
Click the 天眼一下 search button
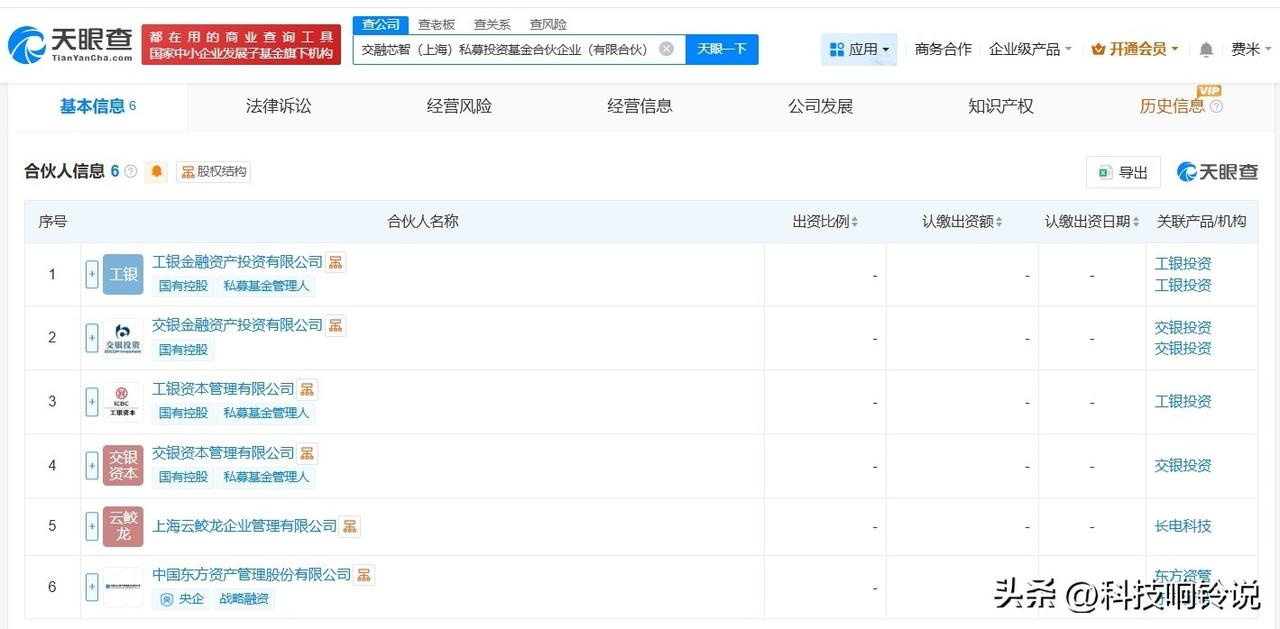[x=722, y=49]
